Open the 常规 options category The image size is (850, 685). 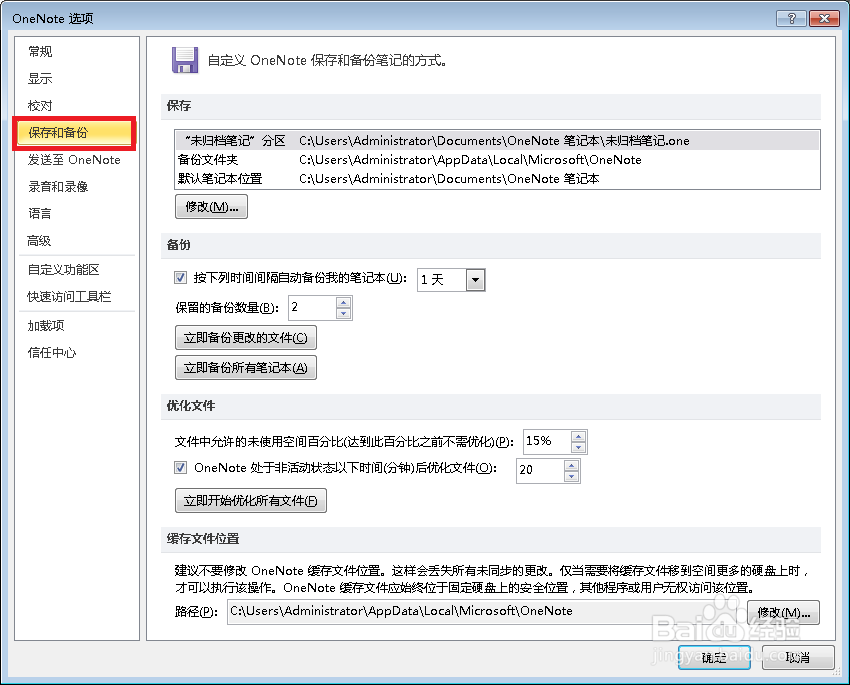40,51
